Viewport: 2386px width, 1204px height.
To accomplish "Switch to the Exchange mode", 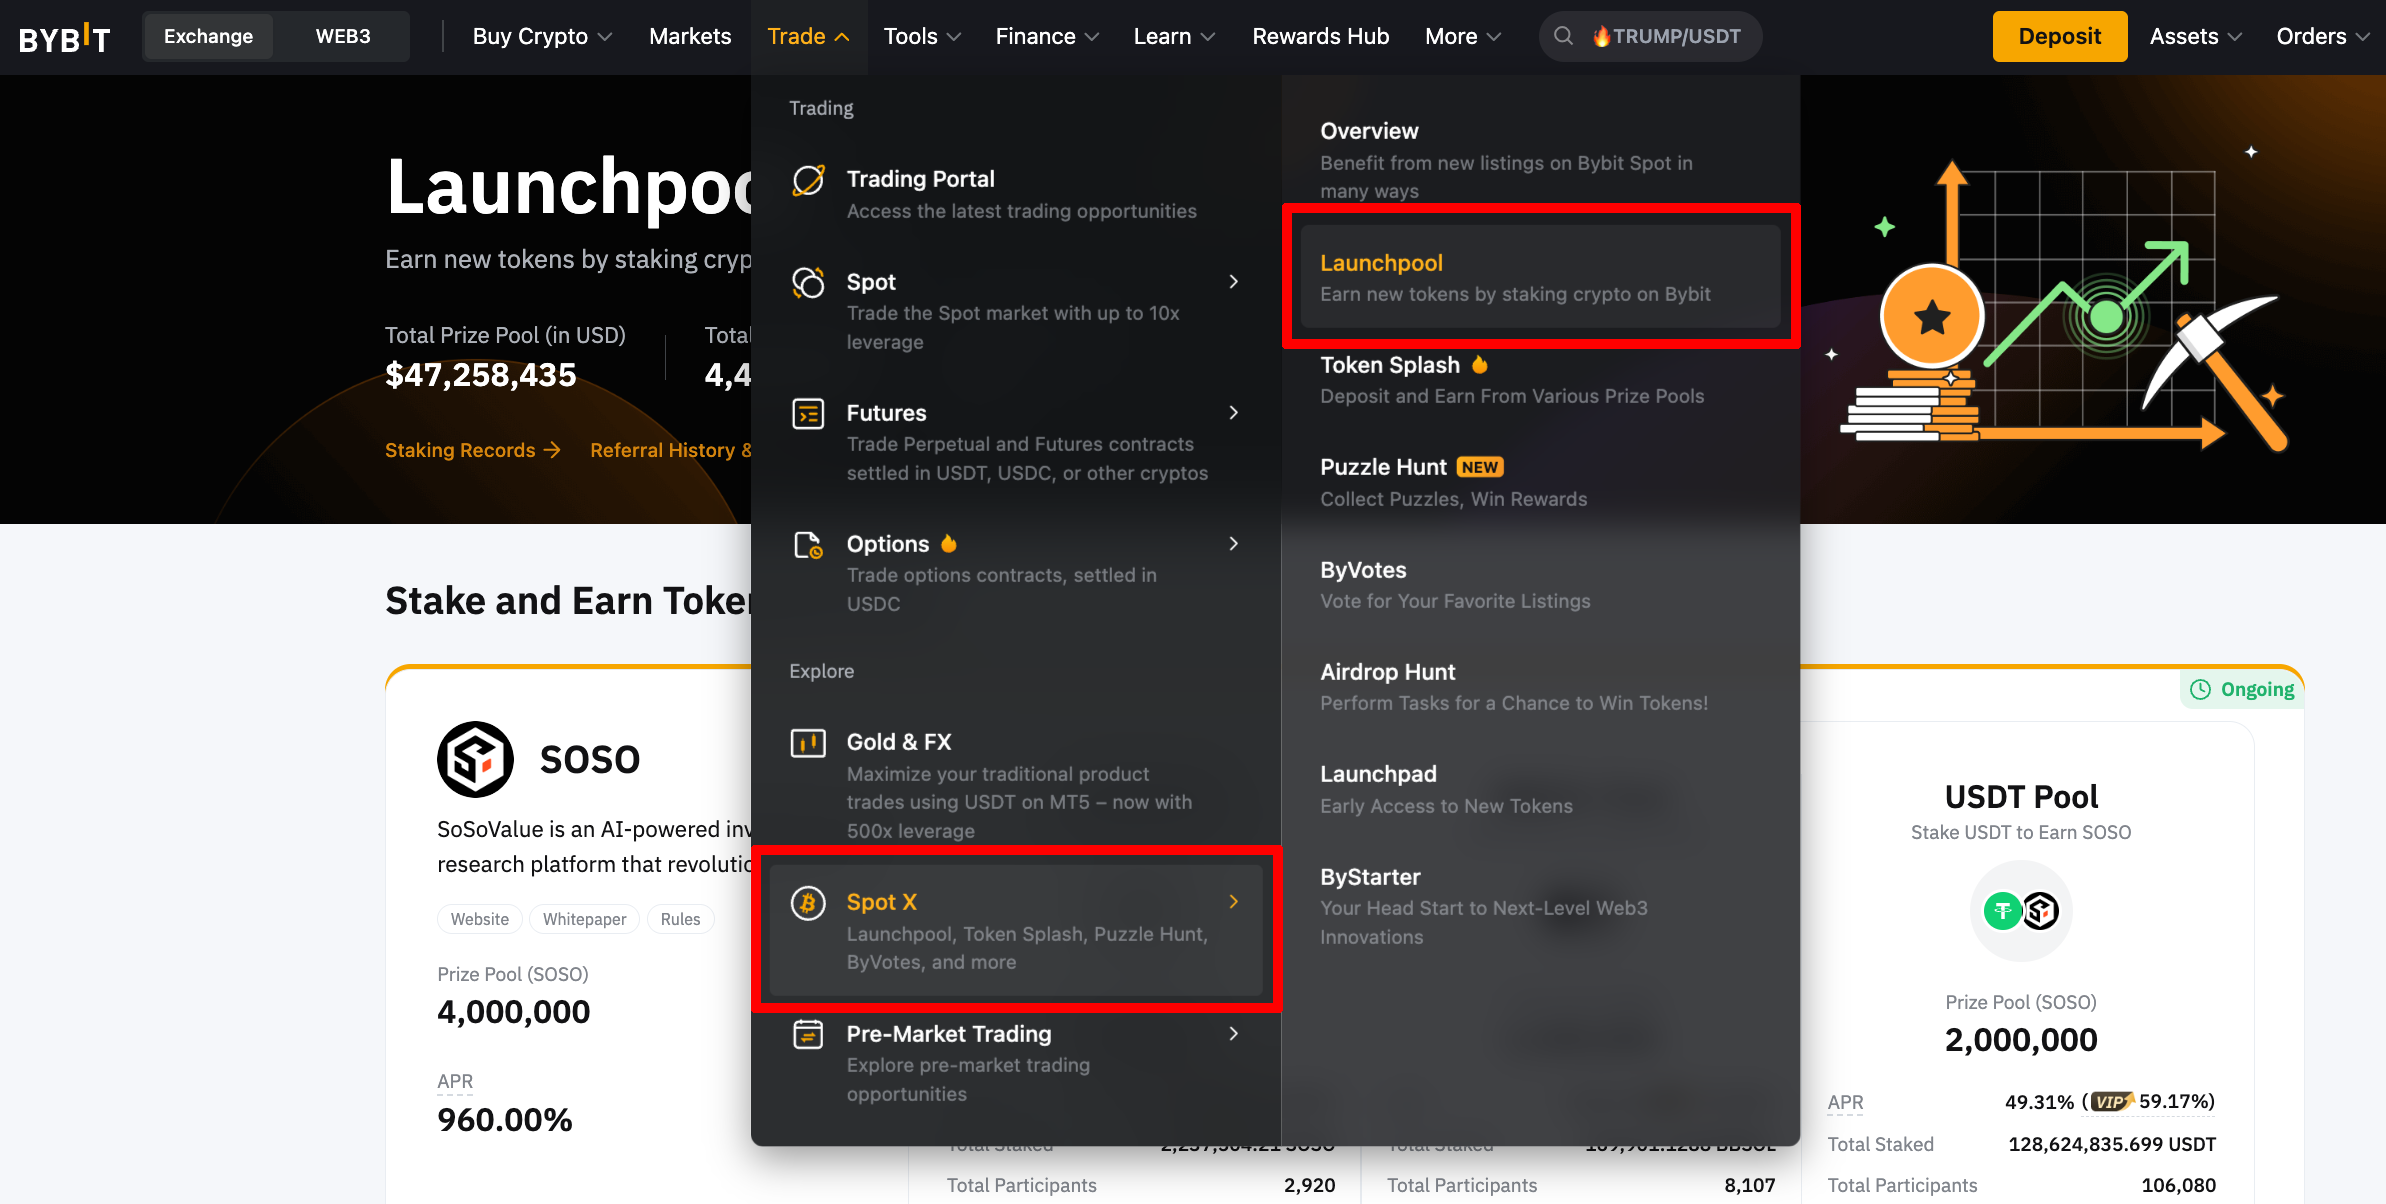I will pos(208,37).
